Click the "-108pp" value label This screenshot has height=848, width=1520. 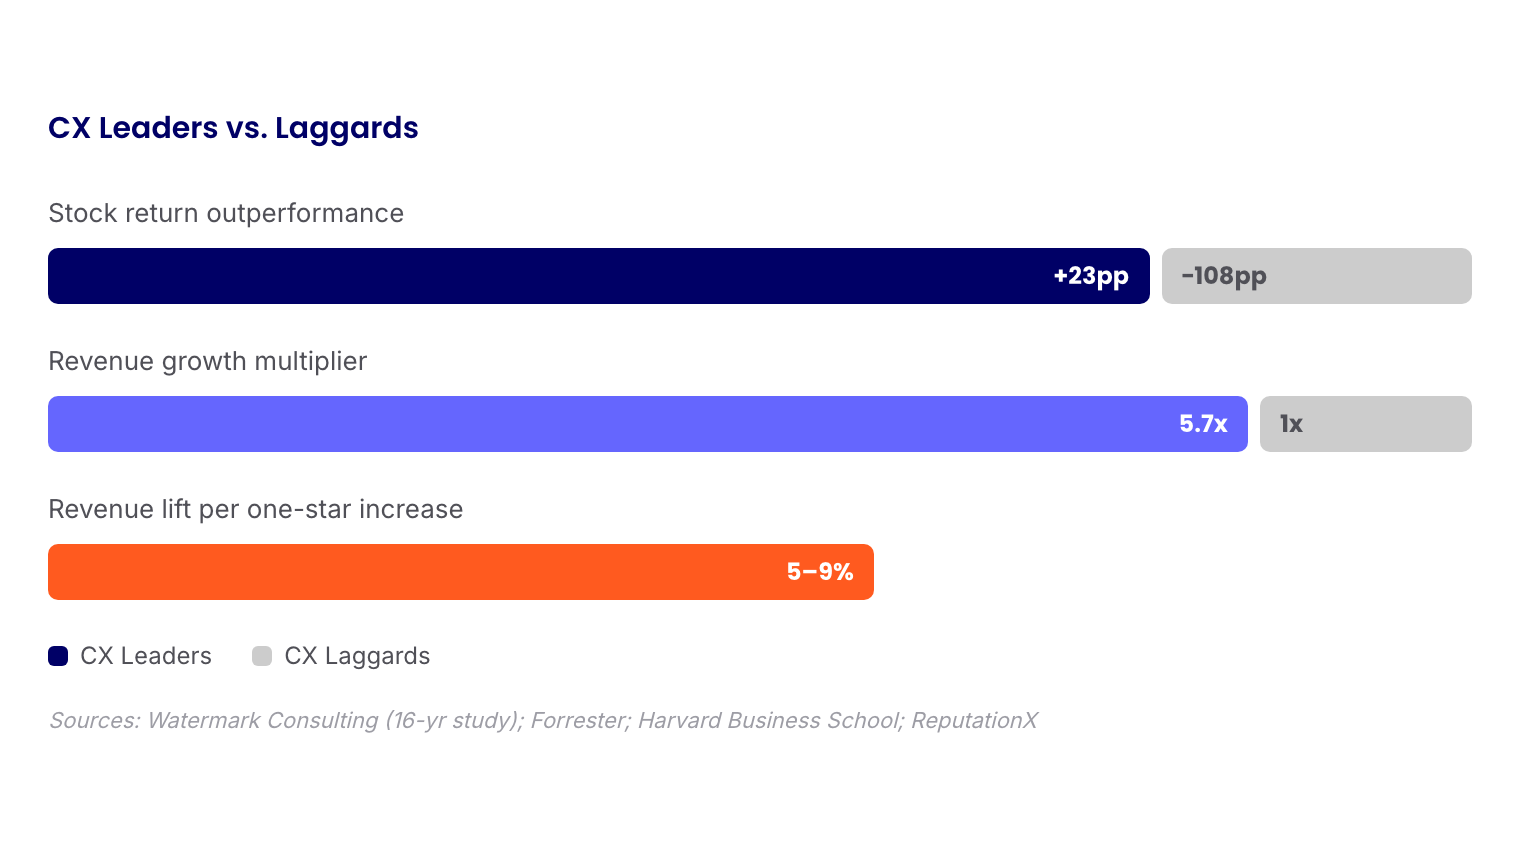(x=1224, y=276)
